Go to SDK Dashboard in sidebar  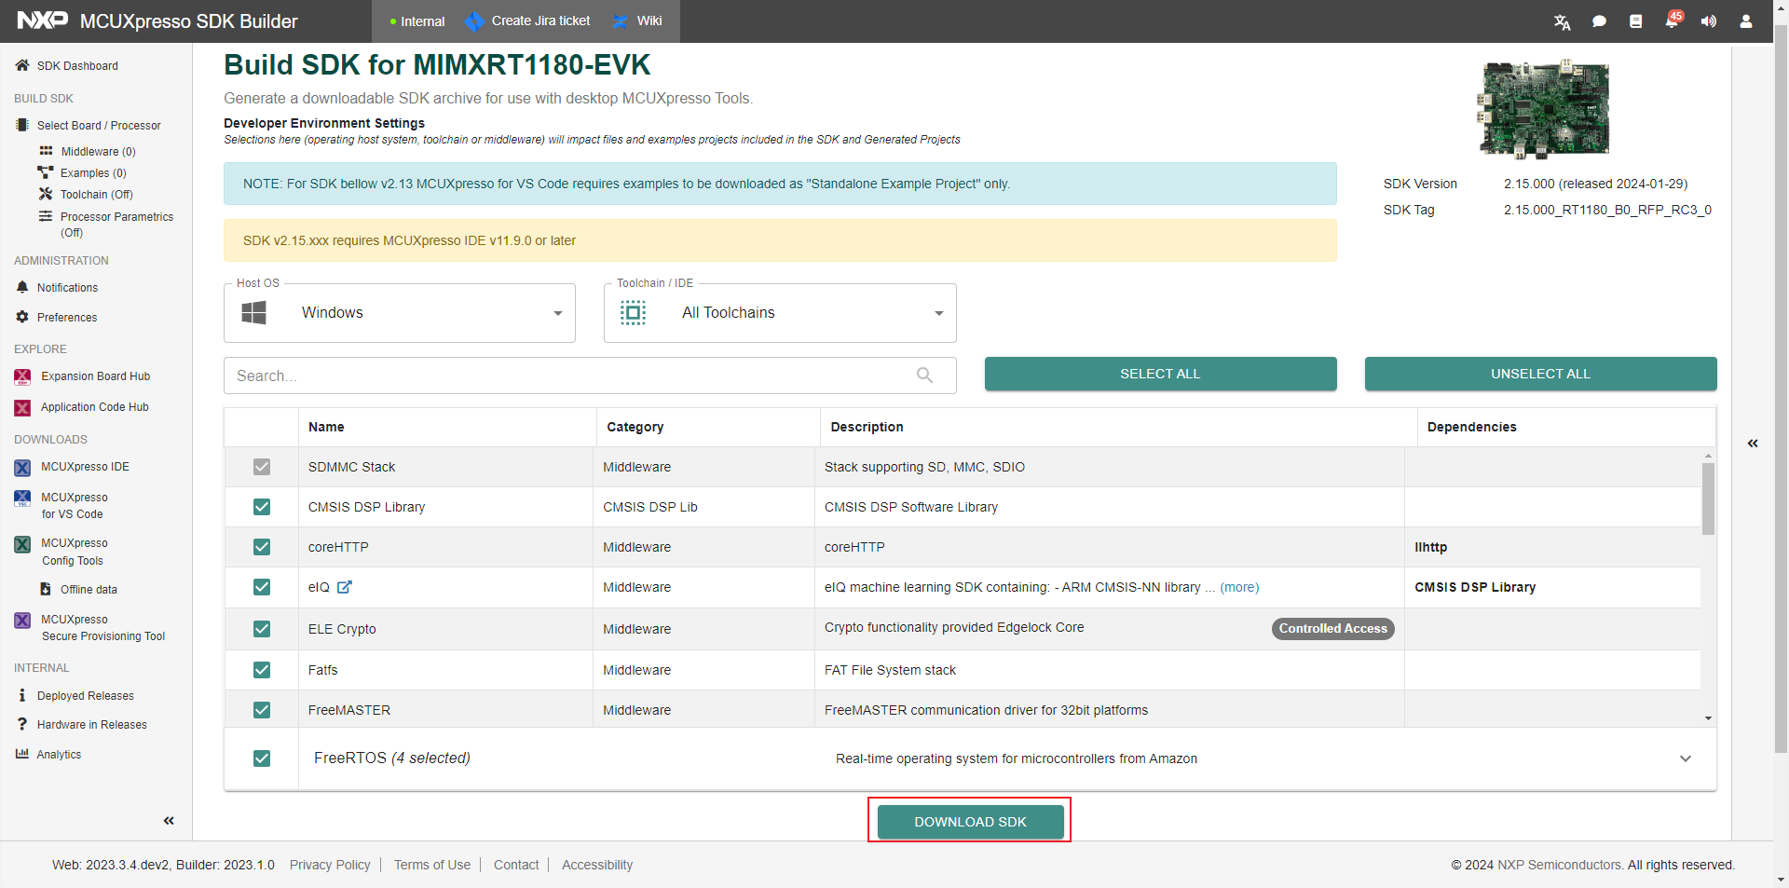(77, 66)
